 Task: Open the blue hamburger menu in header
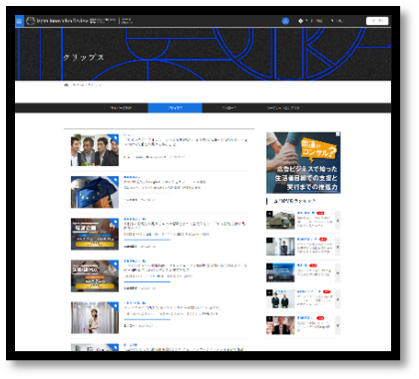19,21
